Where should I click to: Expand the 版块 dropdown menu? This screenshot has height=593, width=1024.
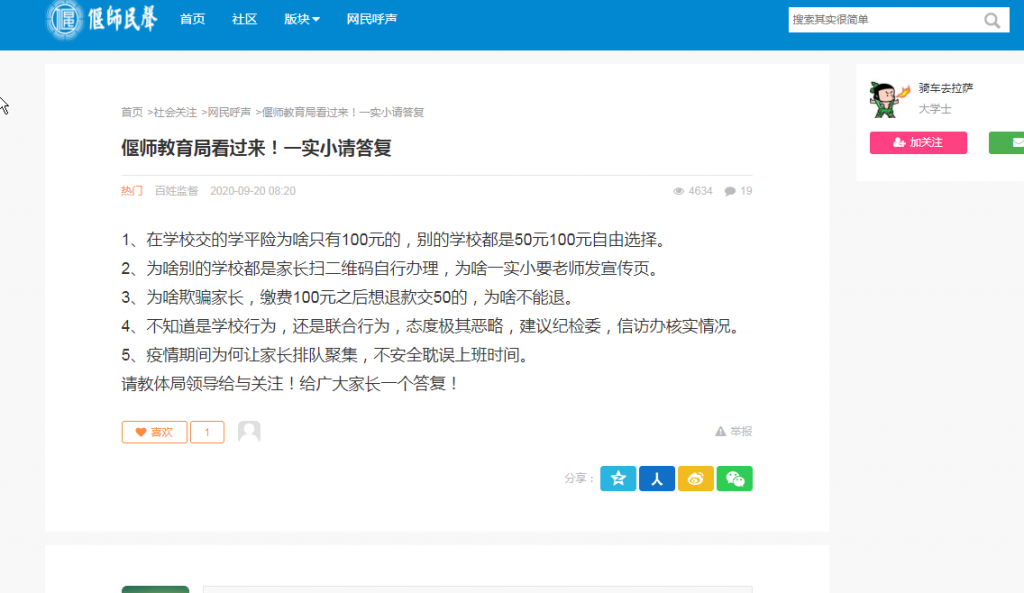[x=302, y=19]
